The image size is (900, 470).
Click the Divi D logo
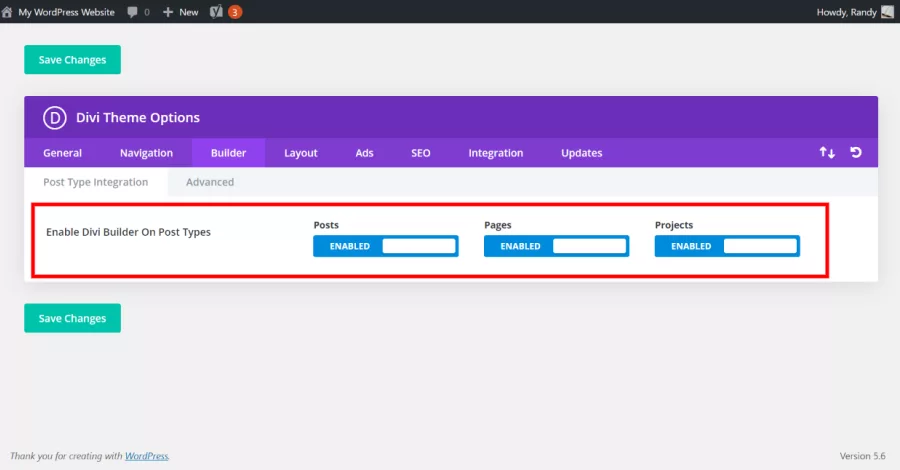point(55,118)
